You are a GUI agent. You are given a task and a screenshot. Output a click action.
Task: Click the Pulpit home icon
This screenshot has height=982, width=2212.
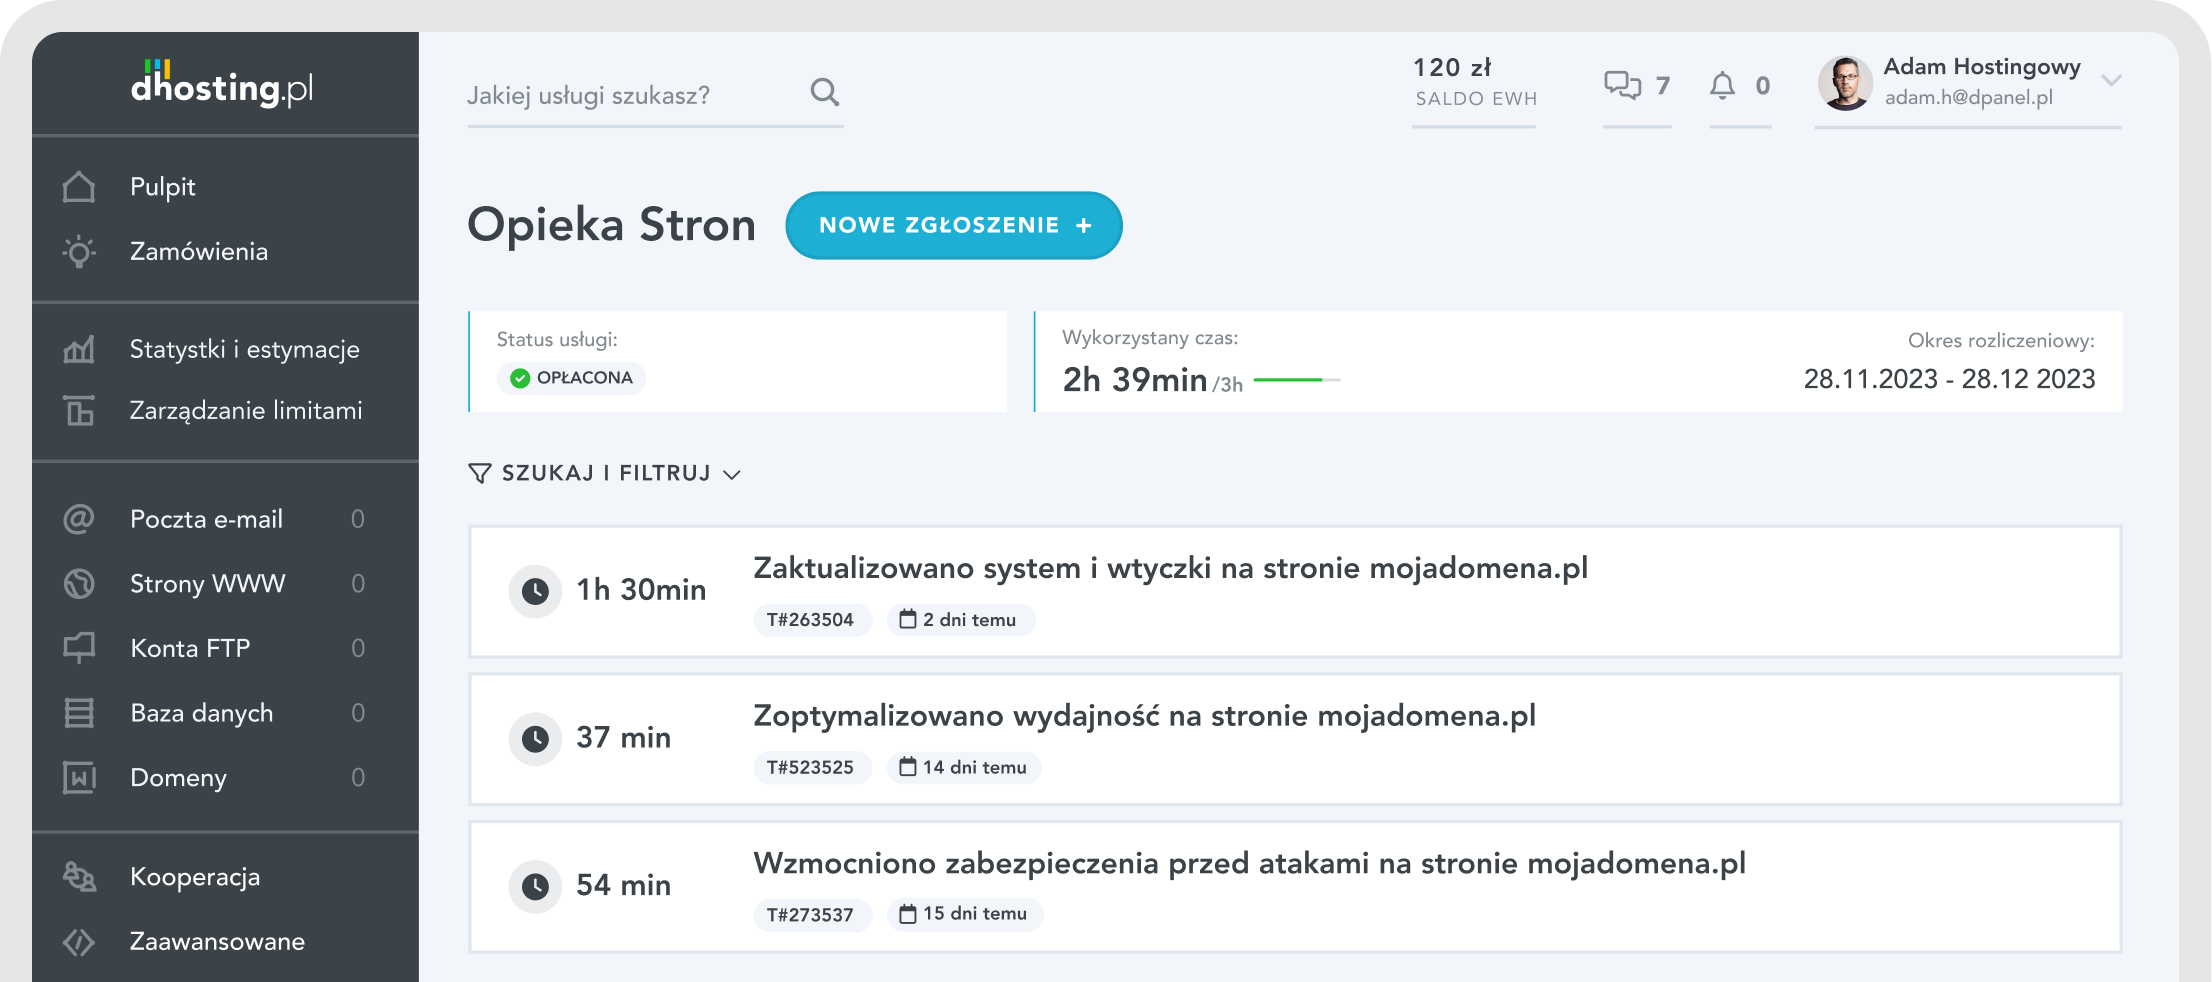coord(79,187)
